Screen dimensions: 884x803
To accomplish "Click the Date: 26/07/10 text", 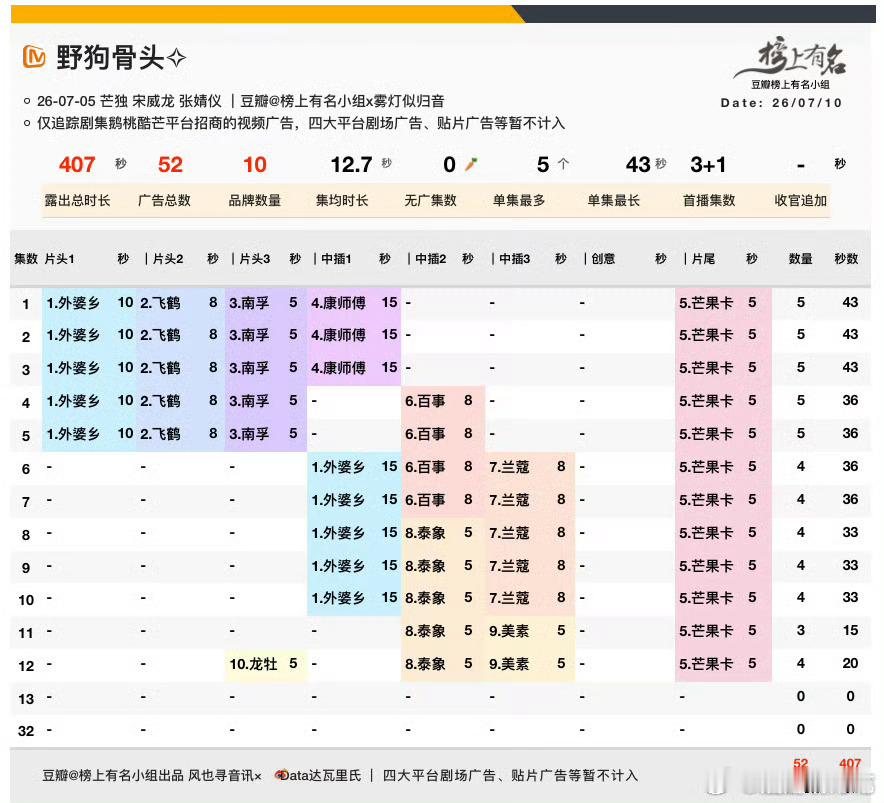I will coord(781,103).
